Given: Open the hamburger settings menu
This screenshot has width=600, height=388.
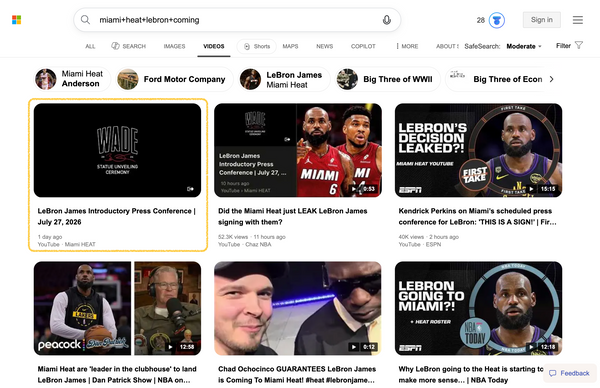Looking at the screenshot, I should (577, 20).
